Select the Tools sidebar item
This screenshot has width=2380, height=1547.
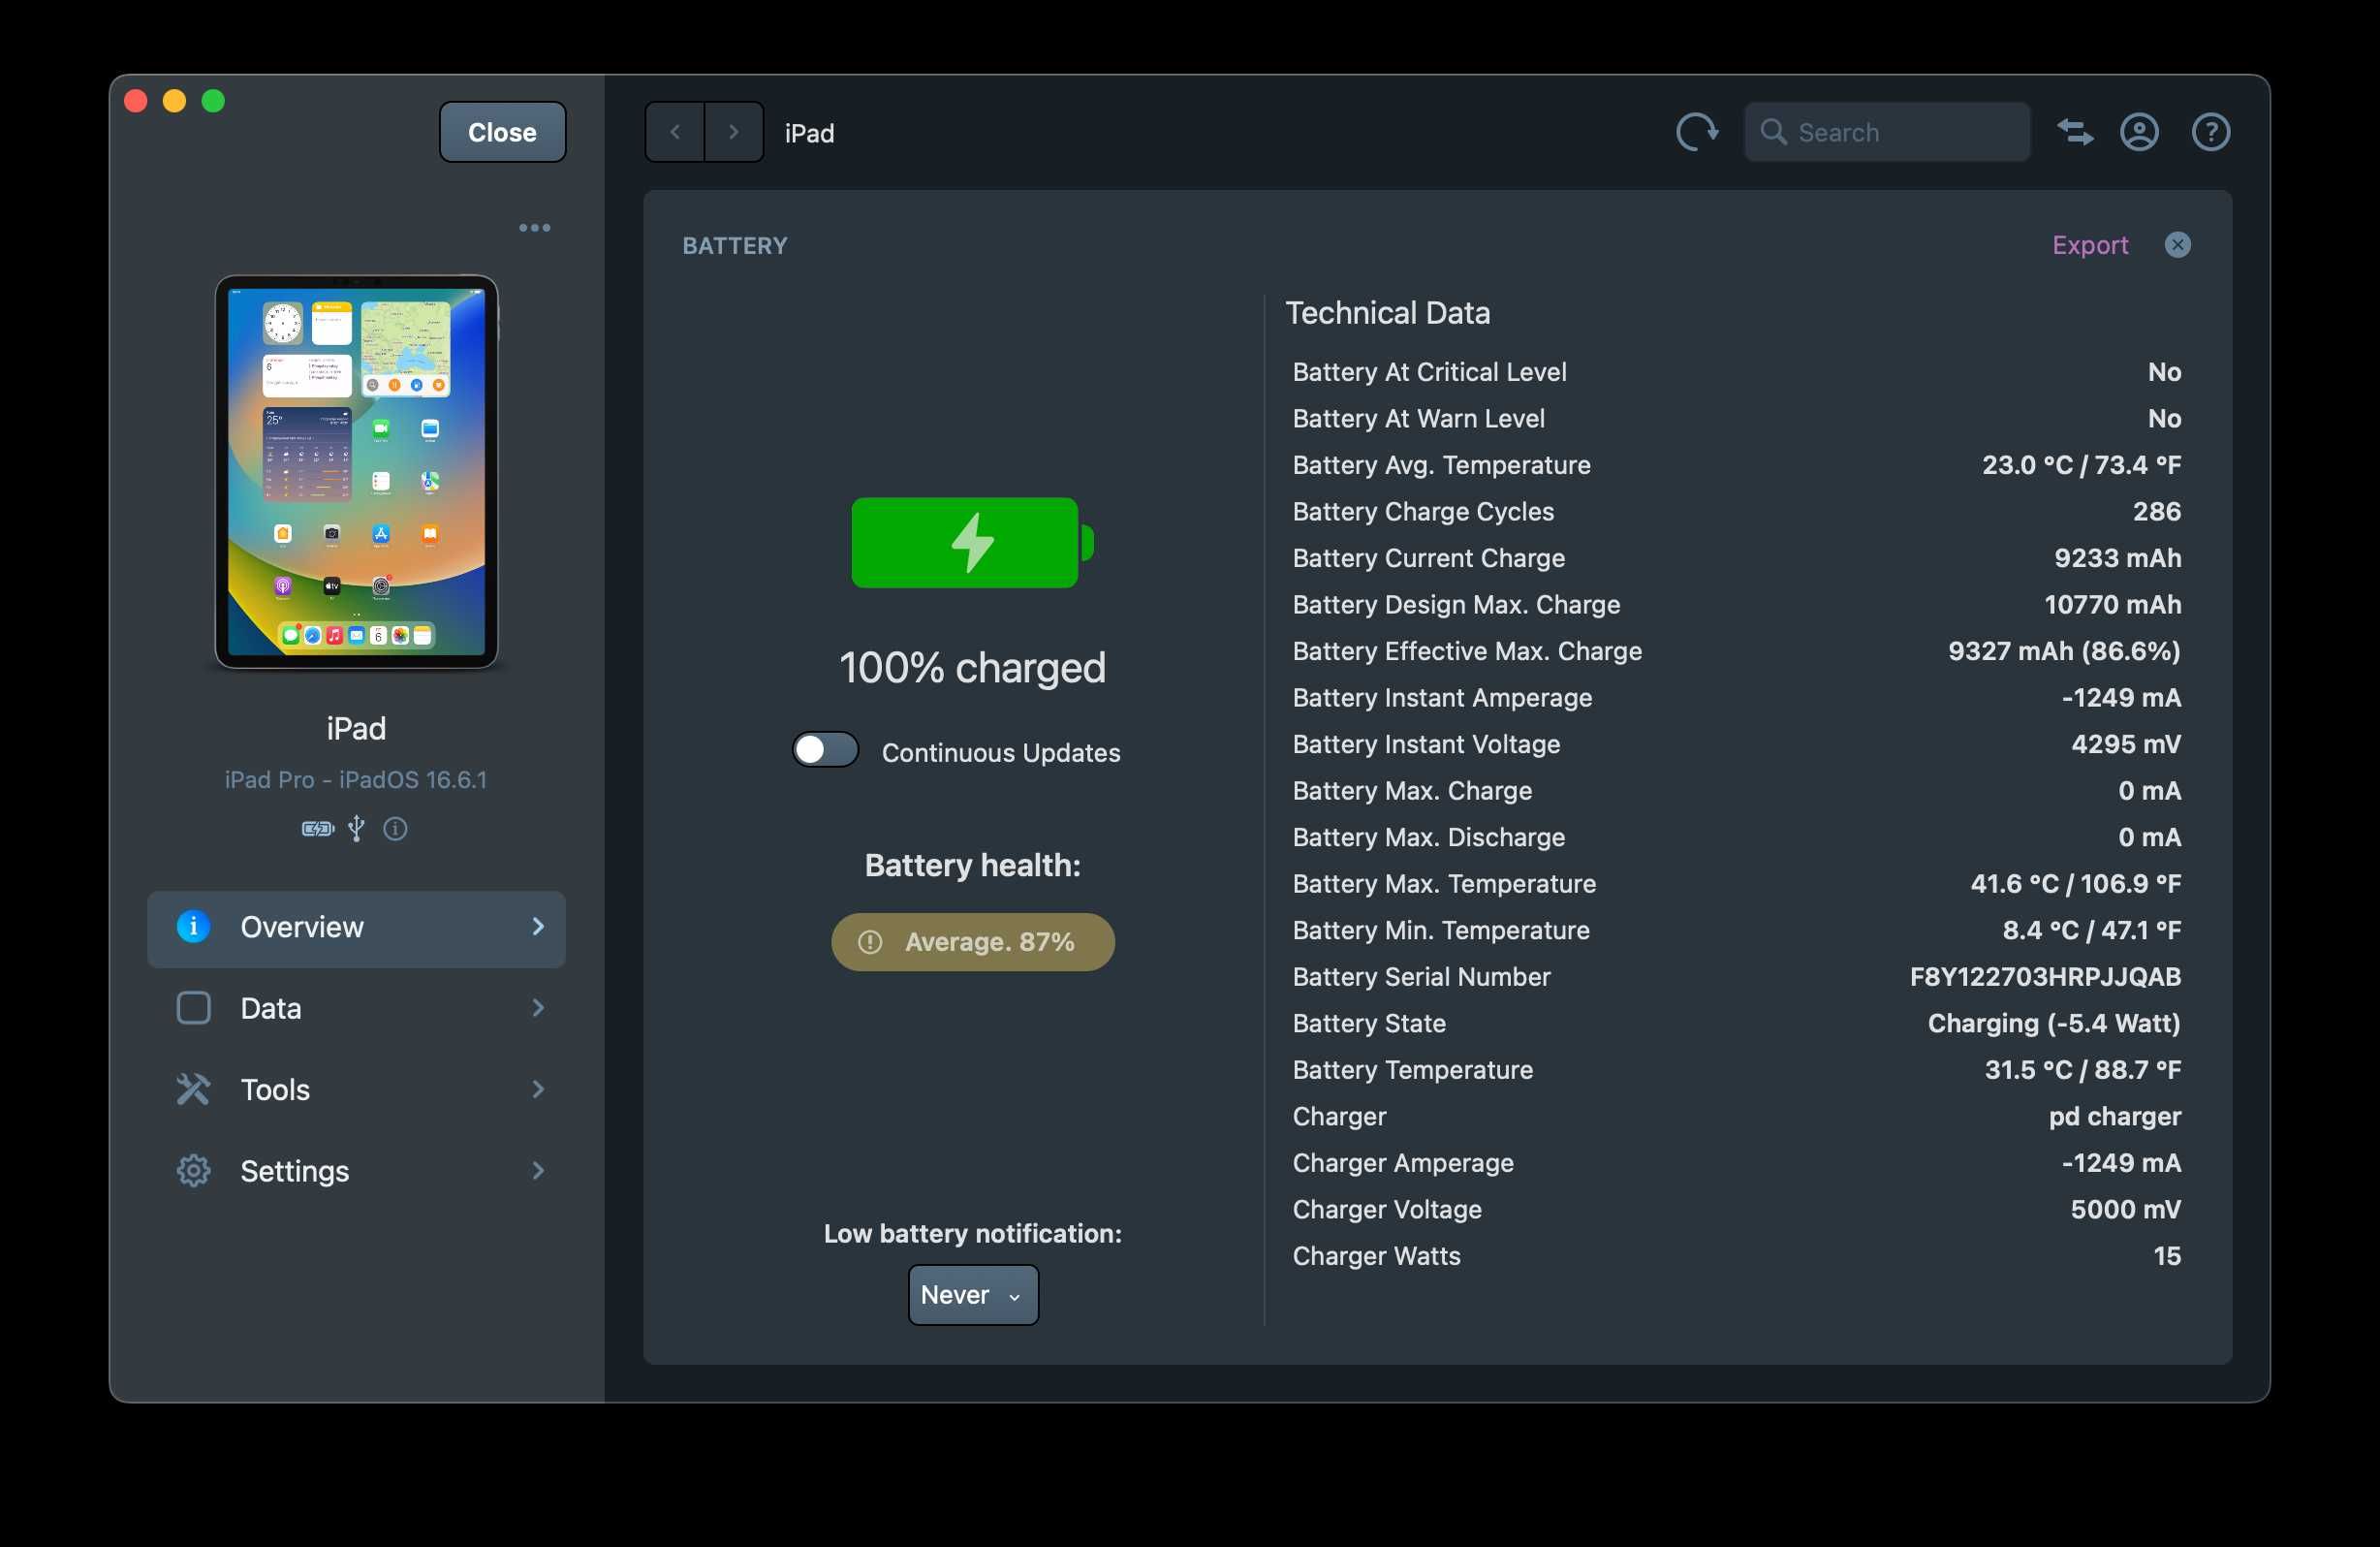pos(356,1089)
